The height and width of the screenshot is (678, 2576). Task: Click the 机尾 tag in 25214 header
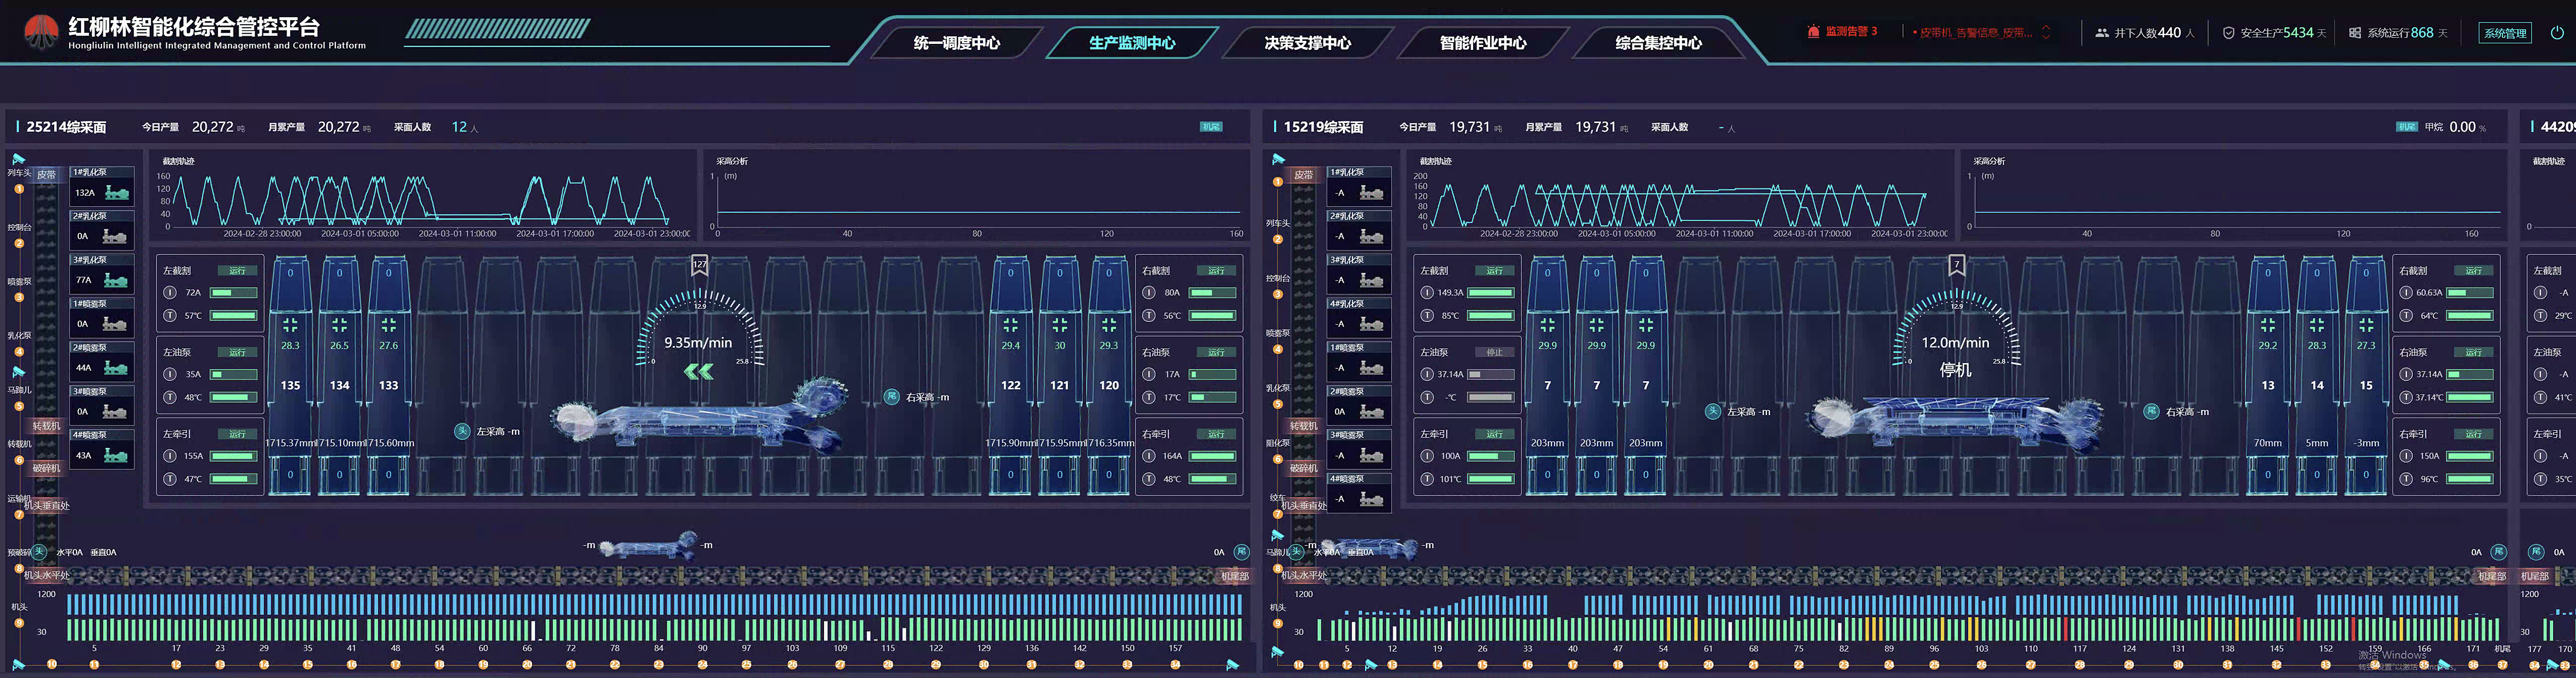coord(1211,127)
